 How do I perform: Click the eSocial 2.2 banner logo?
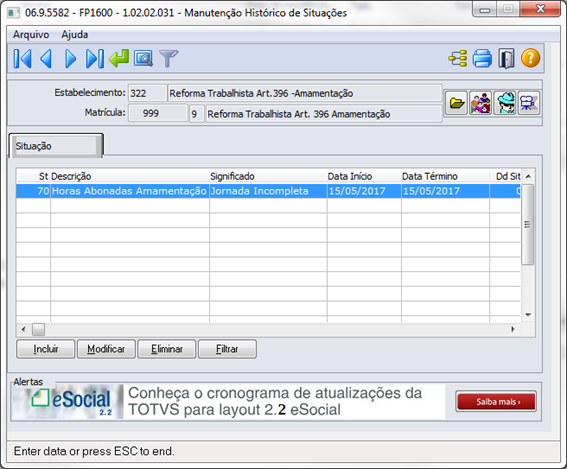67,402
